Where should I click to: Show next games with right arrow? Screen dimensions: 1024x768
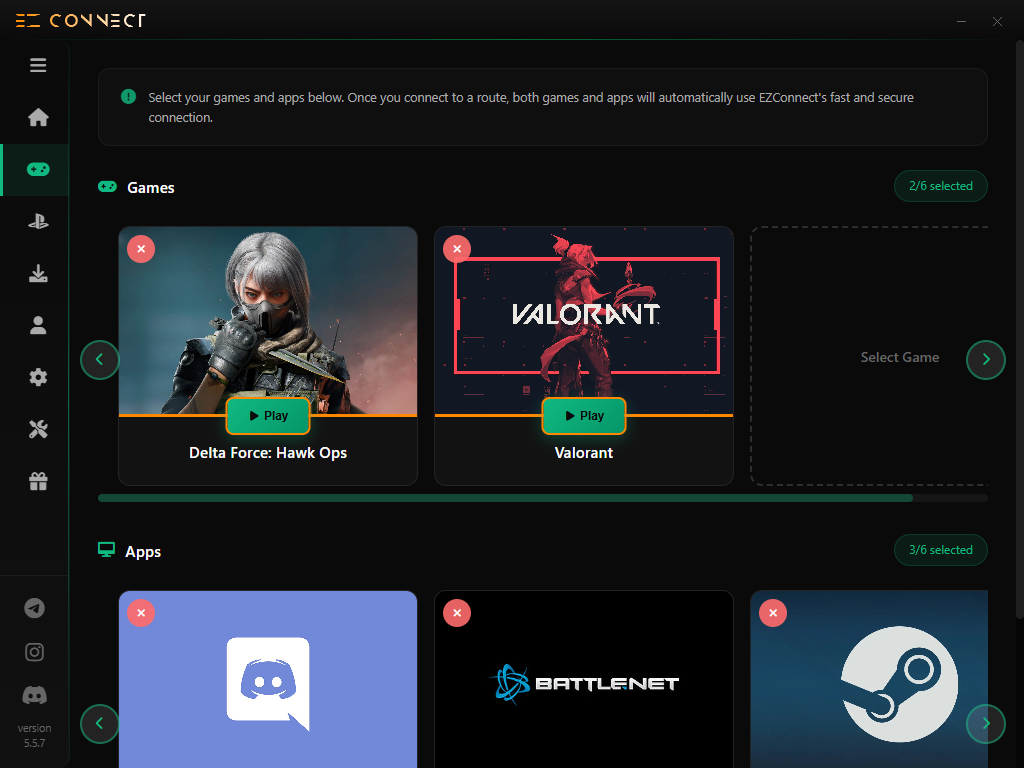point(985,360)
